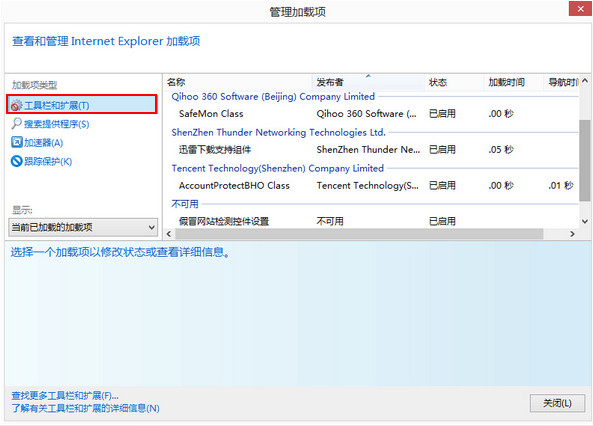Click the Tencent Technology(S... publisher cell
593x426 pixels.
coord(368,186)
